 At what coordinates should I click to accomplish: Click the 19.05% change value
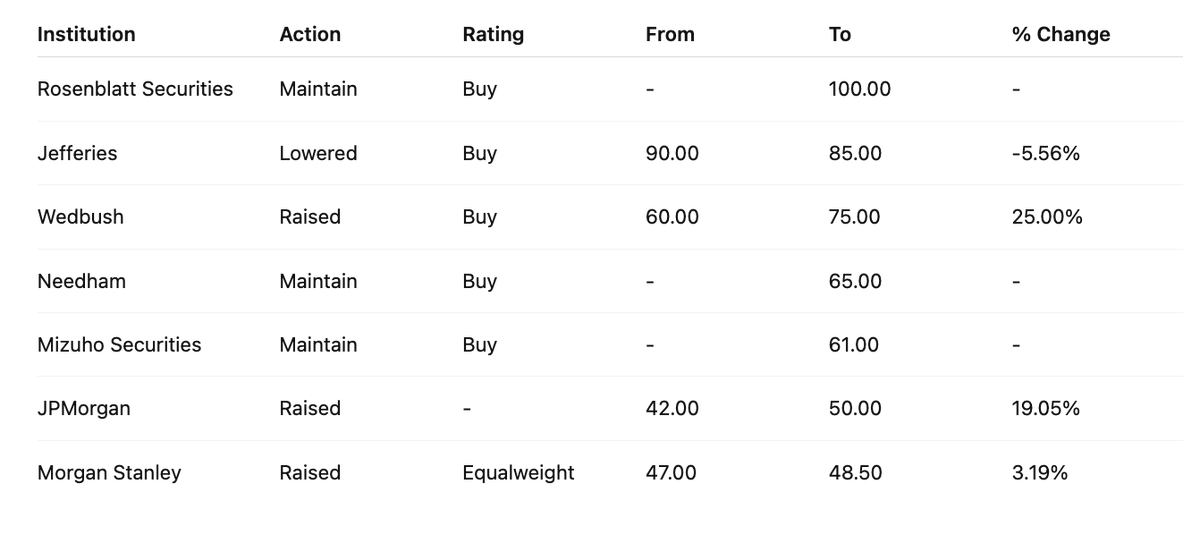[1046, 409]
